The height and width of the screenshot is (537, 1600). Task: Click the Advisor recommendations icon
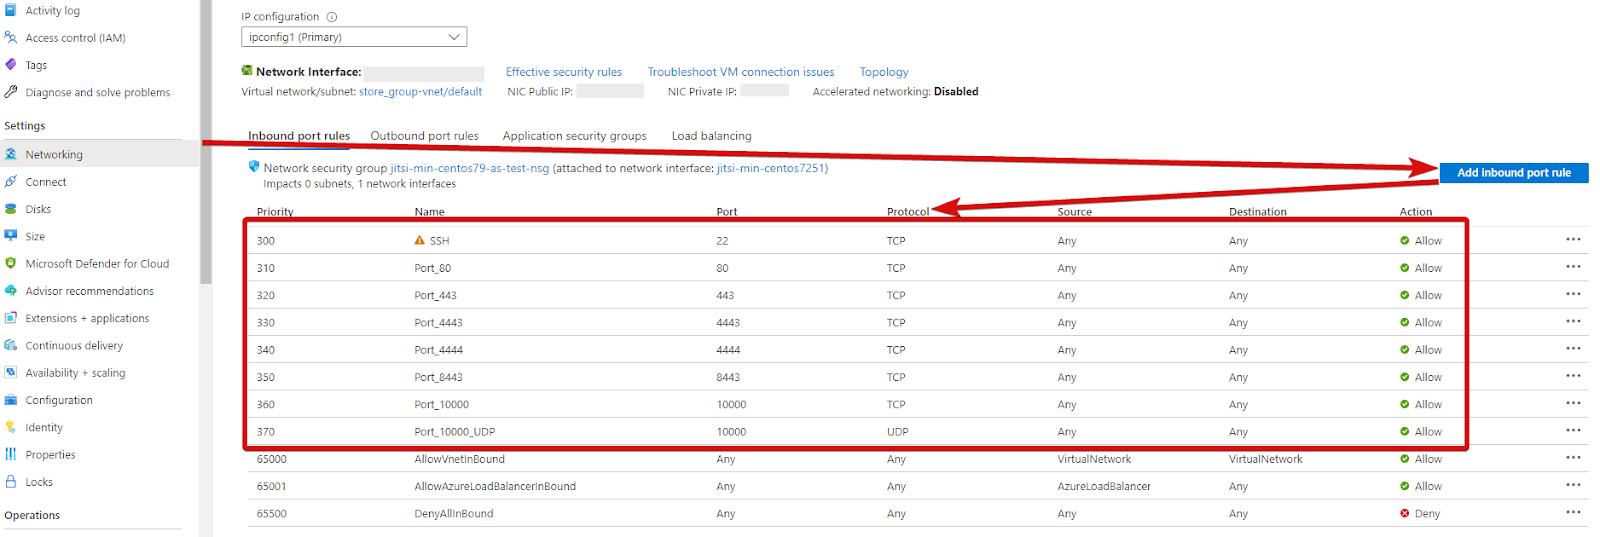[11, 290]
